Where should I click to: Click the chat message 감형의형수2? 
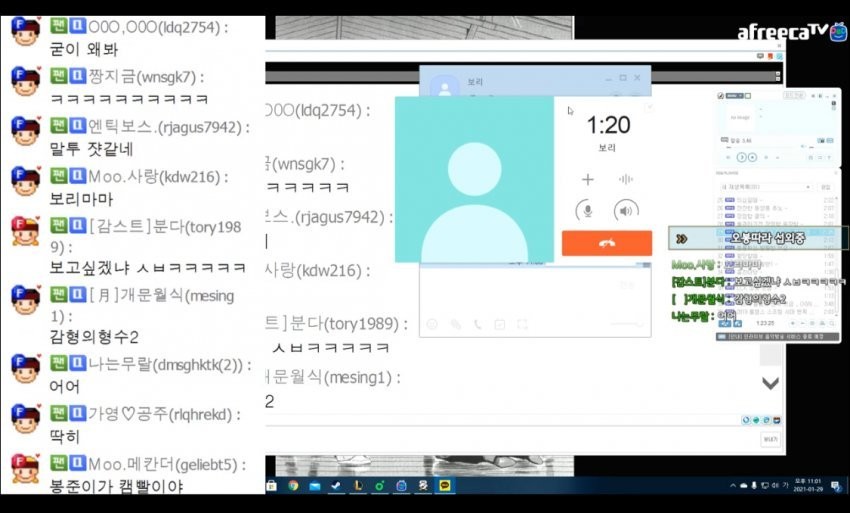(94, 337)
